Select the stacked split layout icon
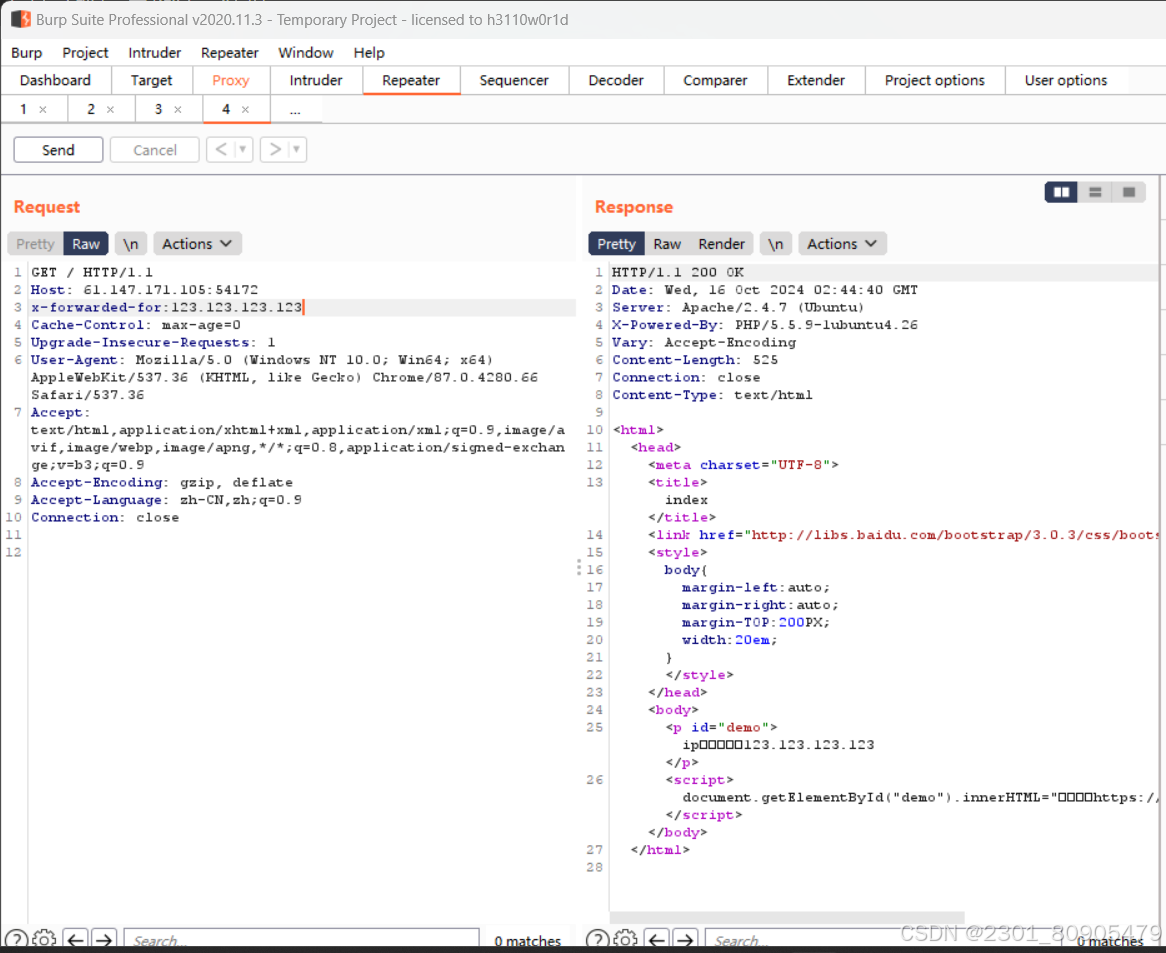Image resolution: width=1166 pixels, height=953 pixels. pos(1094,192)
